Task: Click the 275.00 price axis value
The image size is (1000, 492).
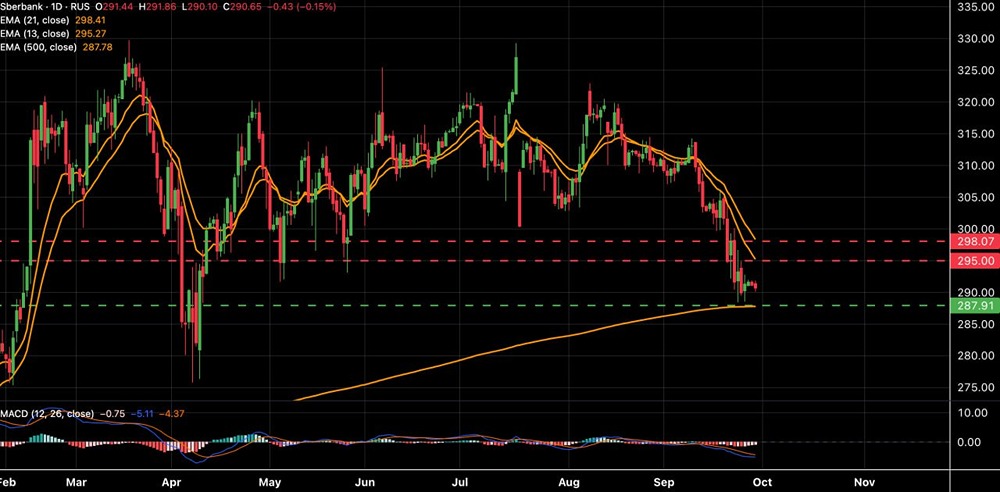Action: (x=976, y=387)
